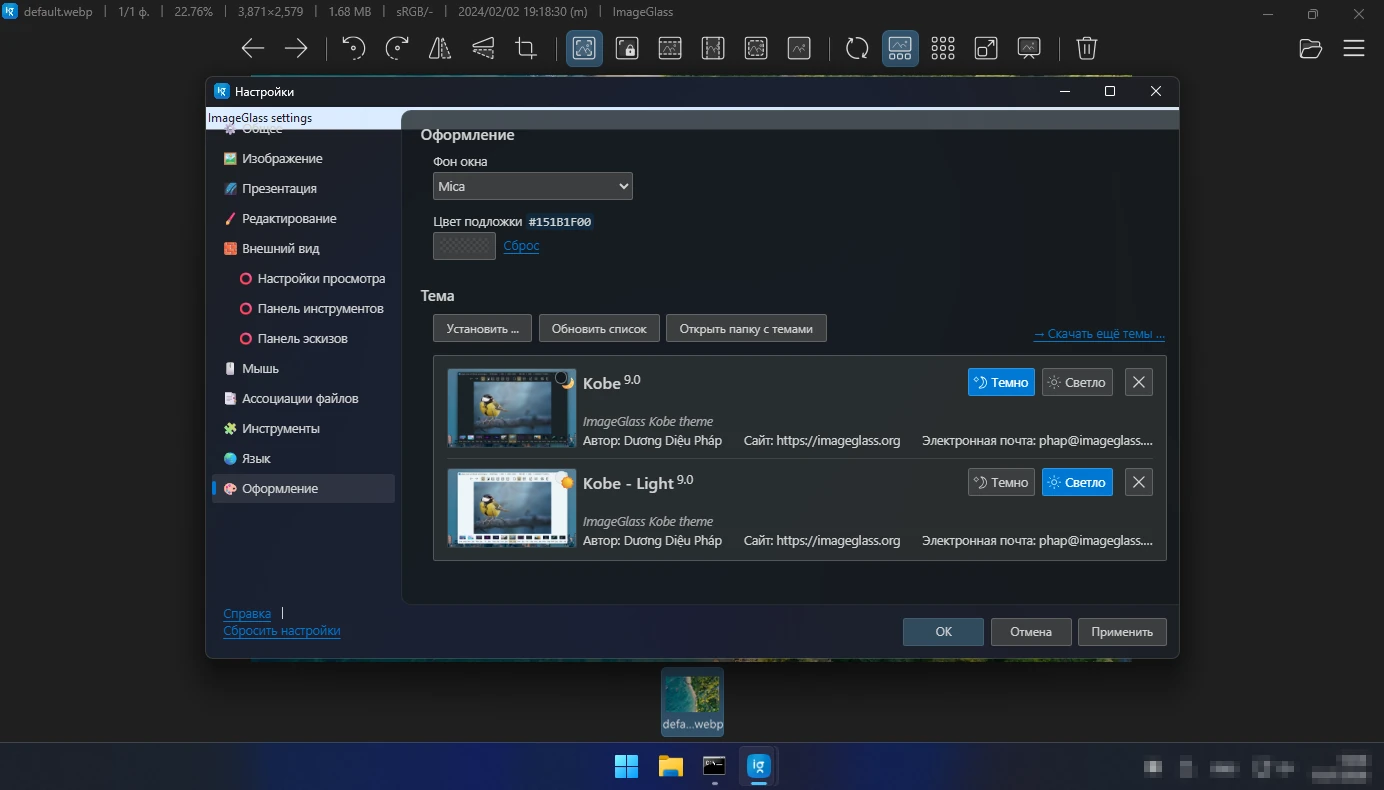Click the Сбросить настройки link
The height and width of the screenshot is (790, 1384).
pos(282,631)
